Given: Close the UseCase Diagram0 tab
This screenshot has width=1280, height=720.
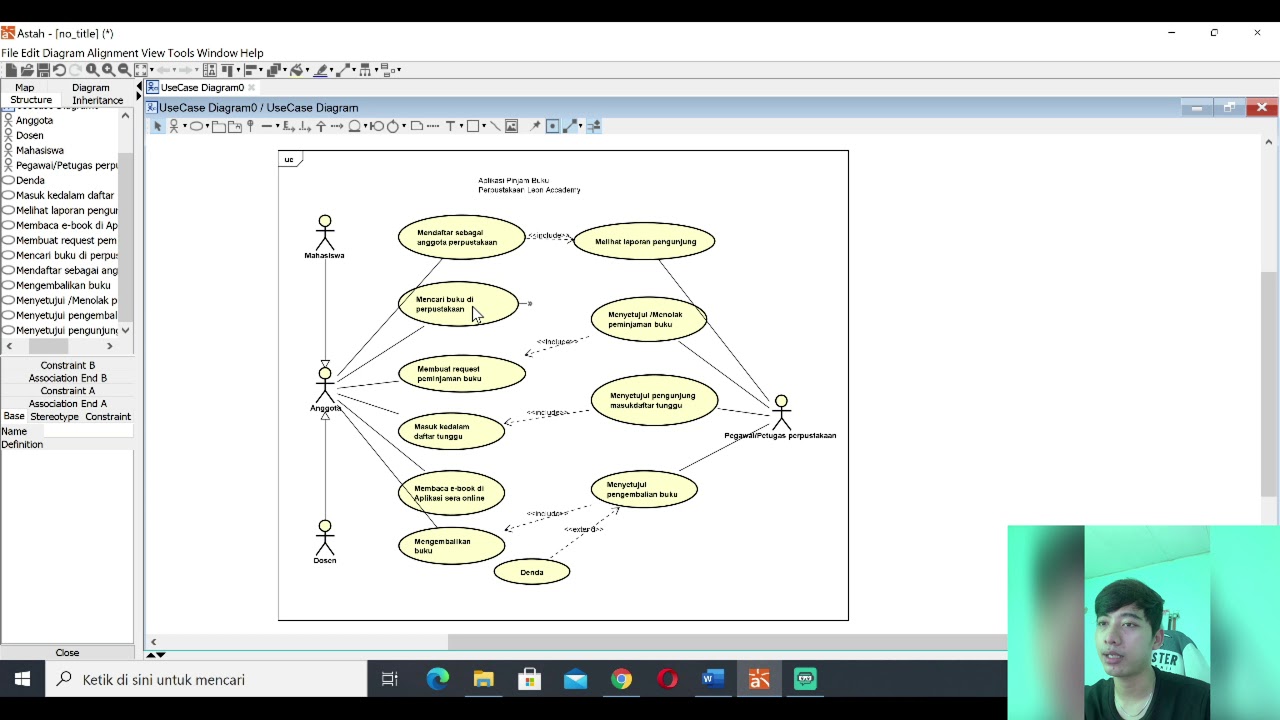Looking at the screenshot, I should [251, 88].
